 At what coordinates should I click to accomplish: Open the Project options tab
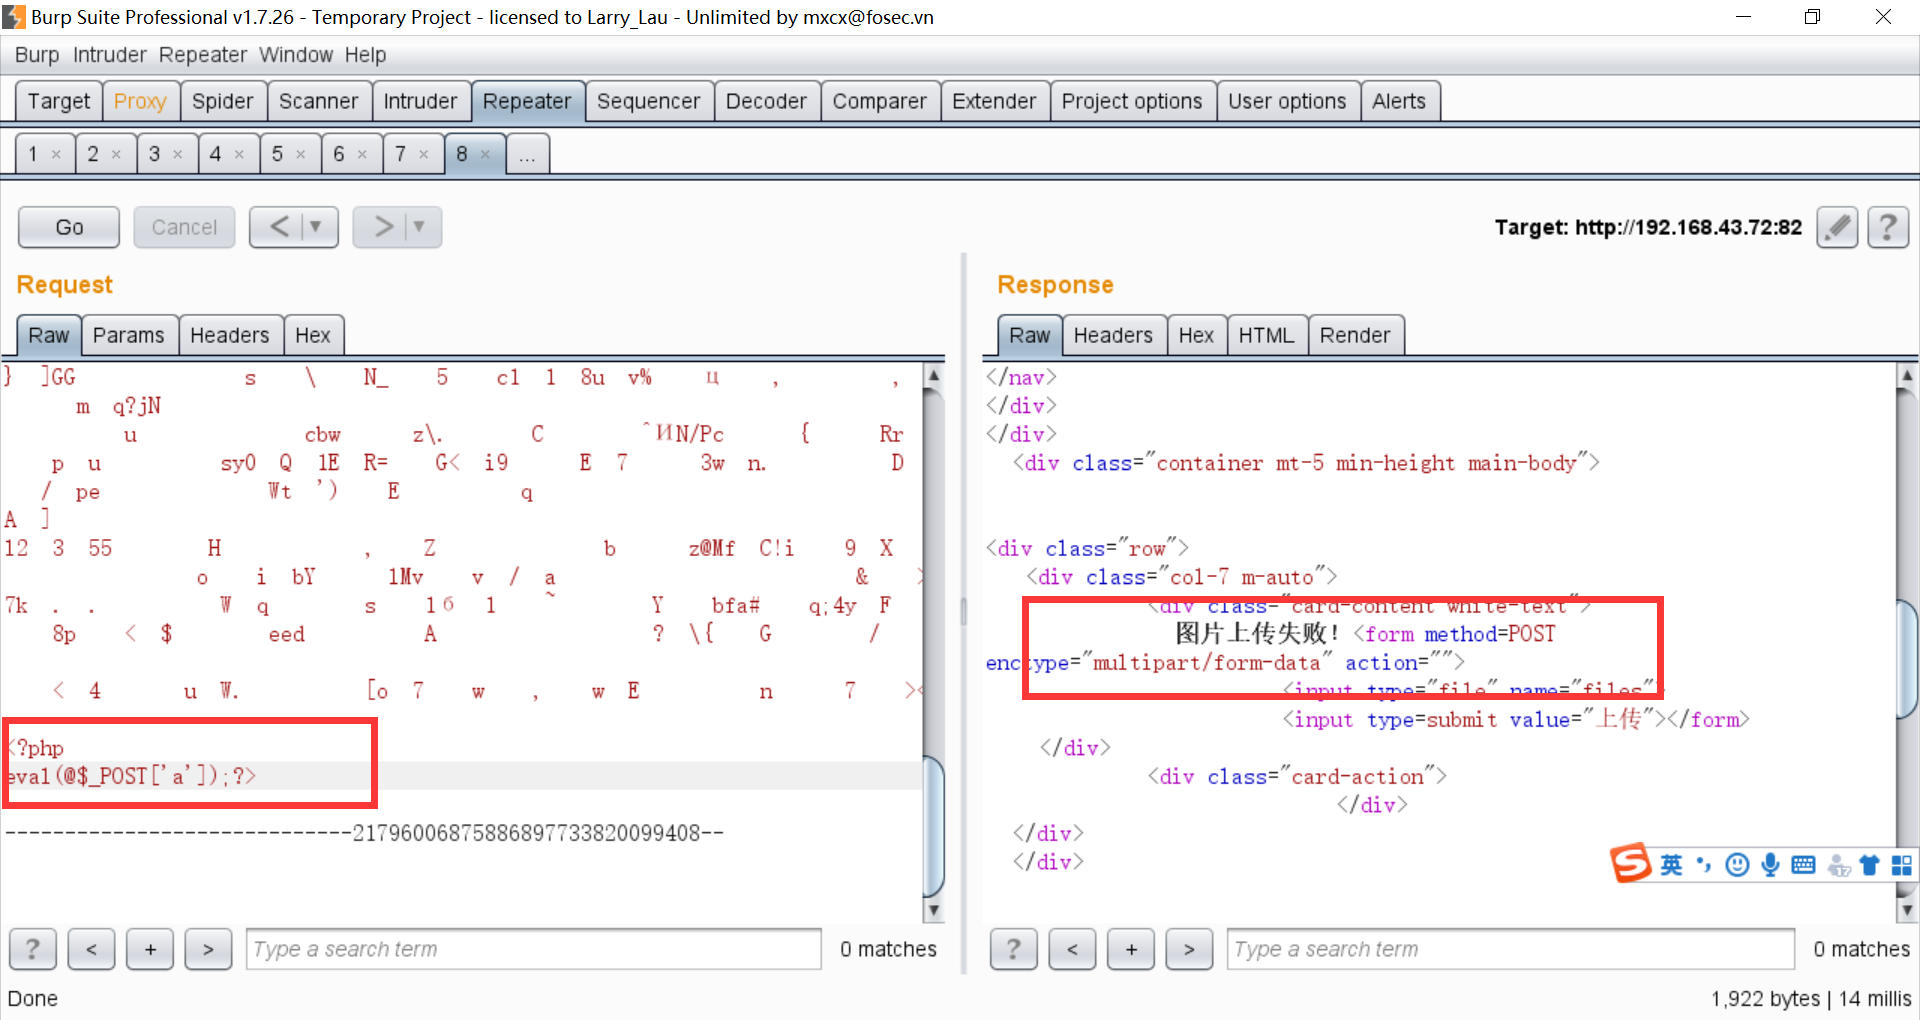pyautogui.click(x=1132, y=101)
